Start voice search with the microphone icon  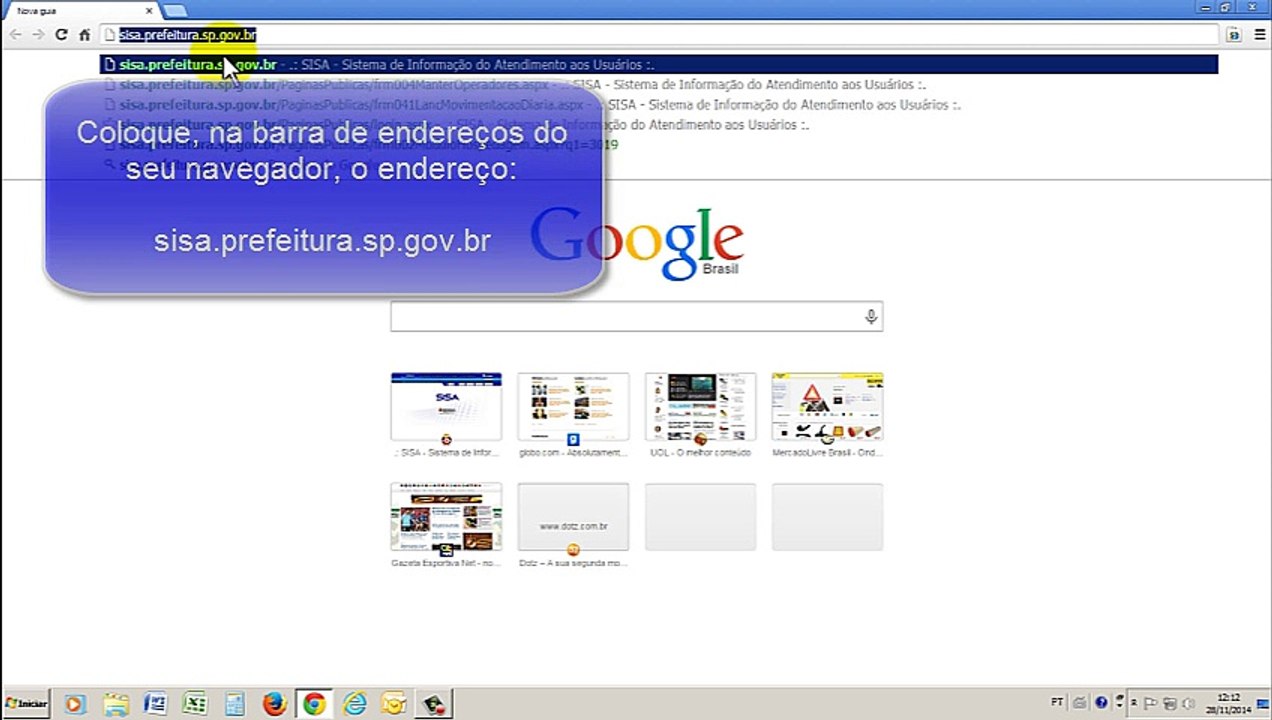[871, 317]
